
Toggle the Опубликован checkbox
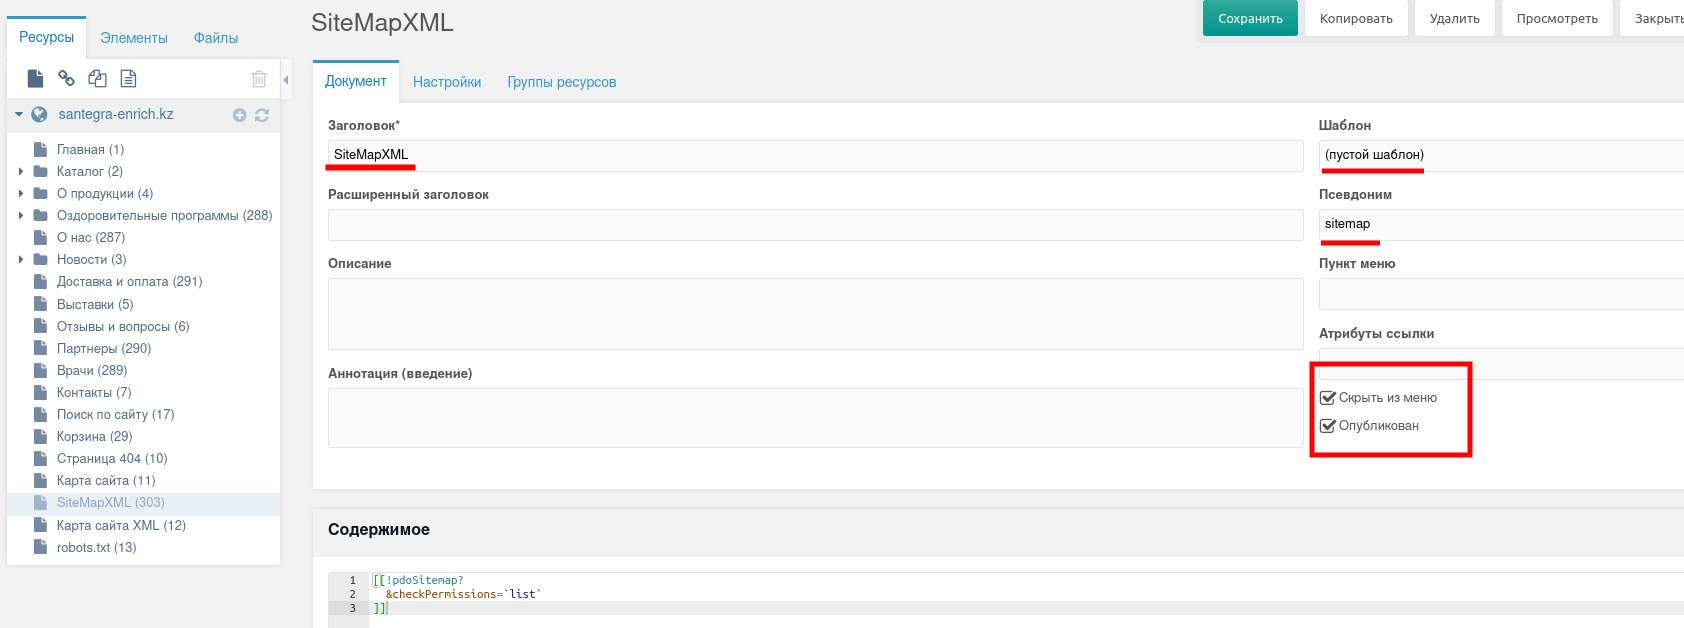(1328, 426)
